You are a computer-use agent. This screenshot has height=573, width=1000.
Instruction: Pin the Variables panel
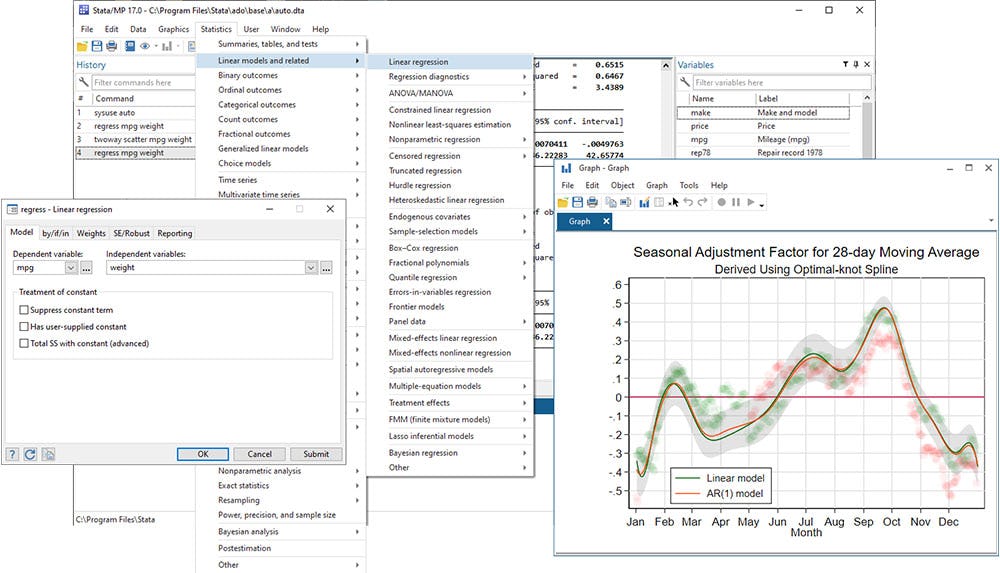click(x=856, y=64)
